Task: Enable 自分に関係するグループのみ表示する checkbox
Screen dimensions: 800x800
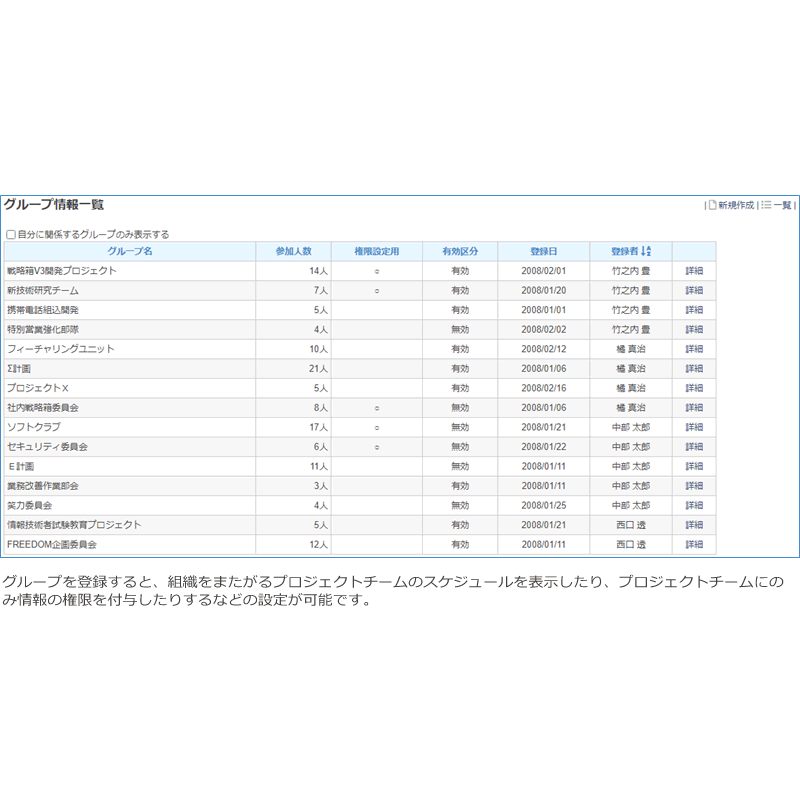Action: (x=11, y=235)
